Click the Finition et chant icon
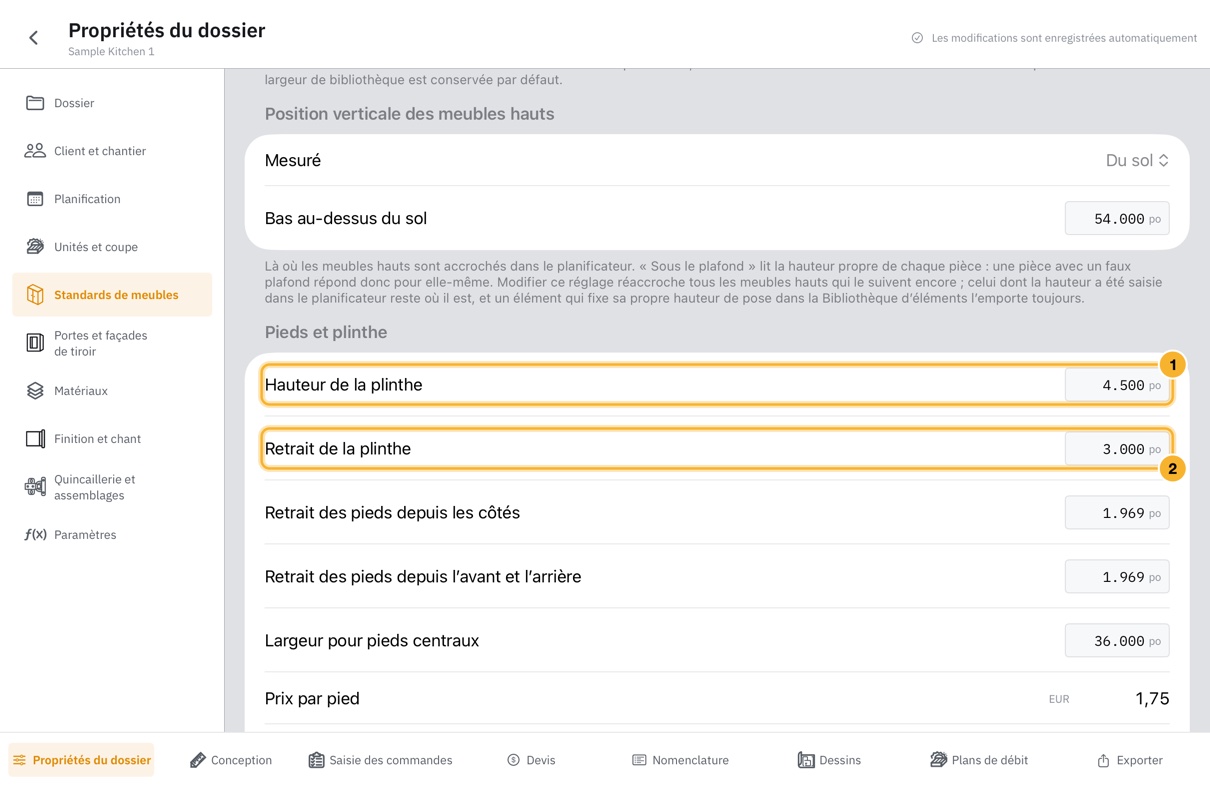1210x808 pixels. pyautogui.click(x=35, y=439)
